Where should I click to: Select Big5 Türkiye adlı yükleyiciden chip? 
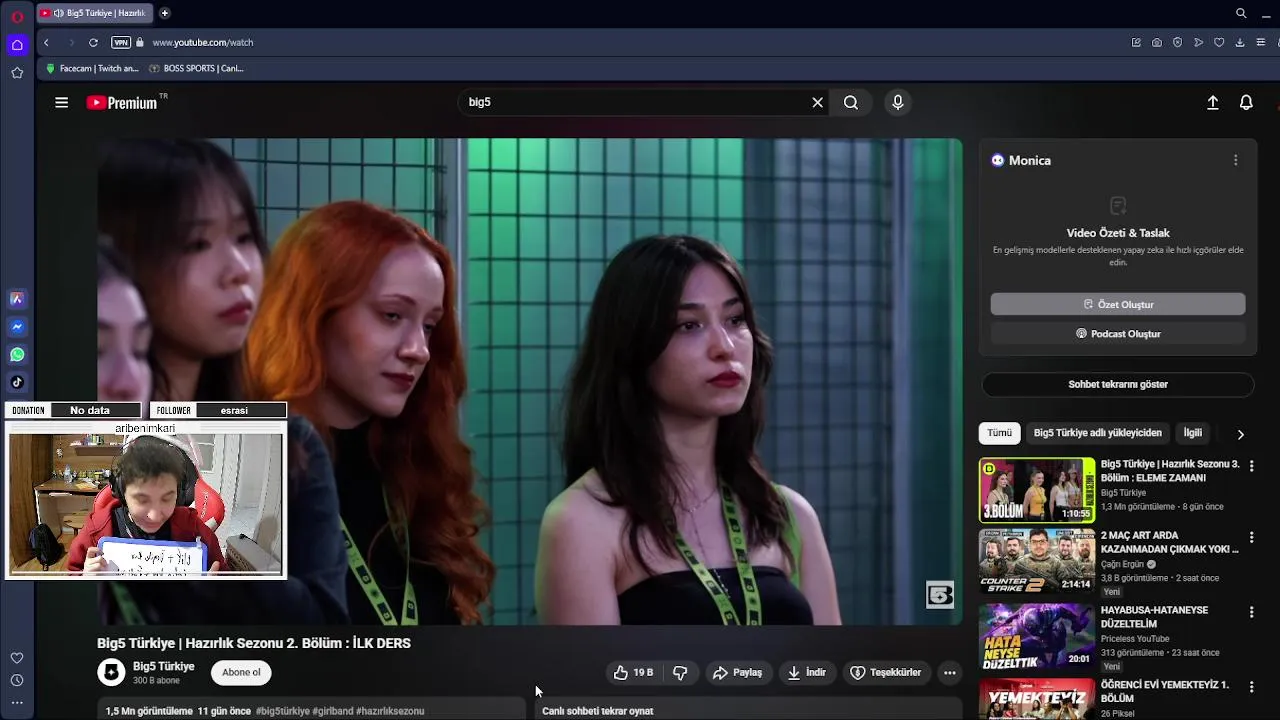pos(1098,433)
